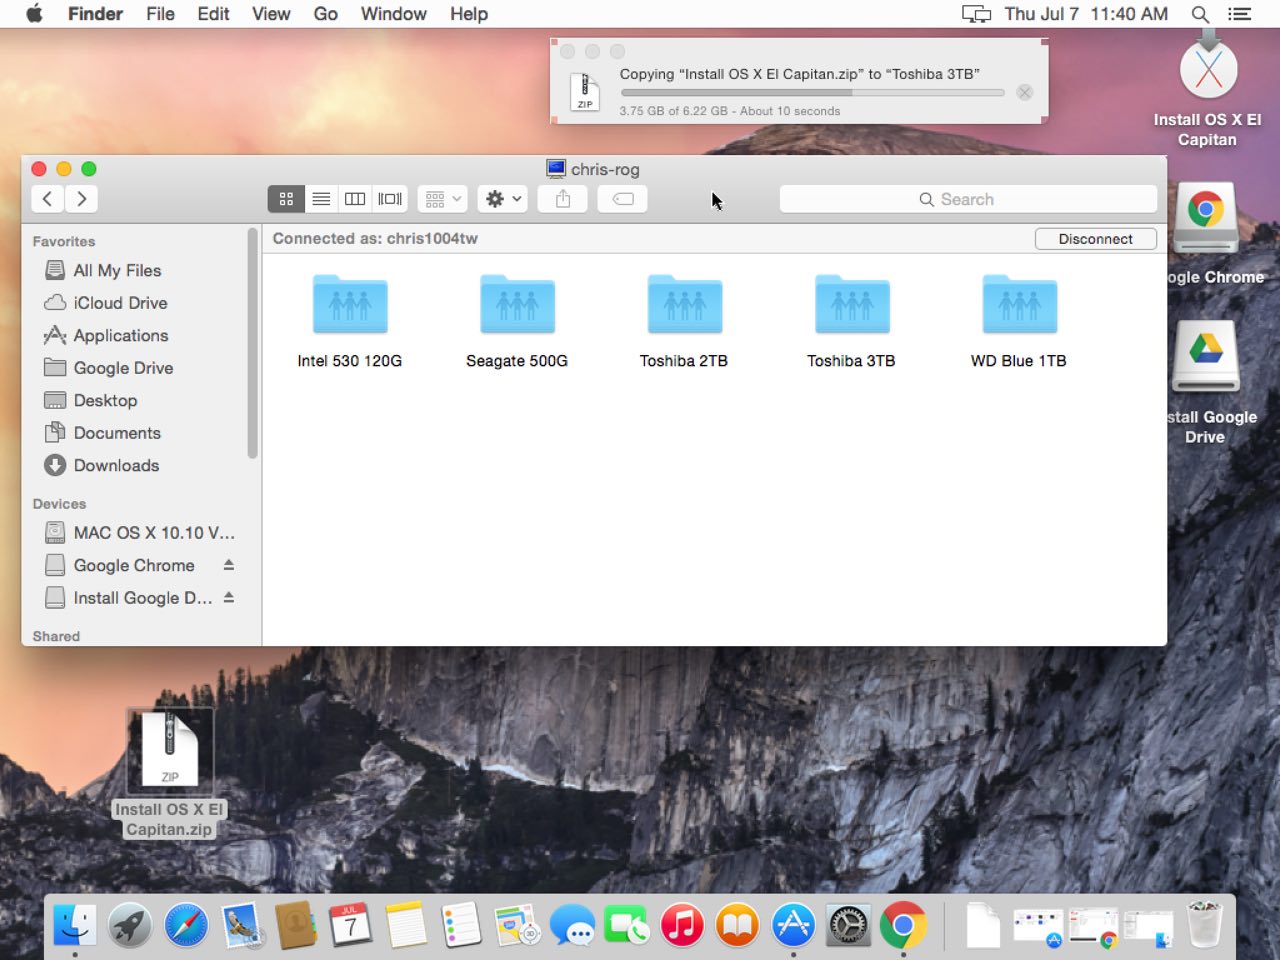Click the Edit Tags toolbar icon
This screenshot has height=960, width=1280.
click(x=622, y=199)
